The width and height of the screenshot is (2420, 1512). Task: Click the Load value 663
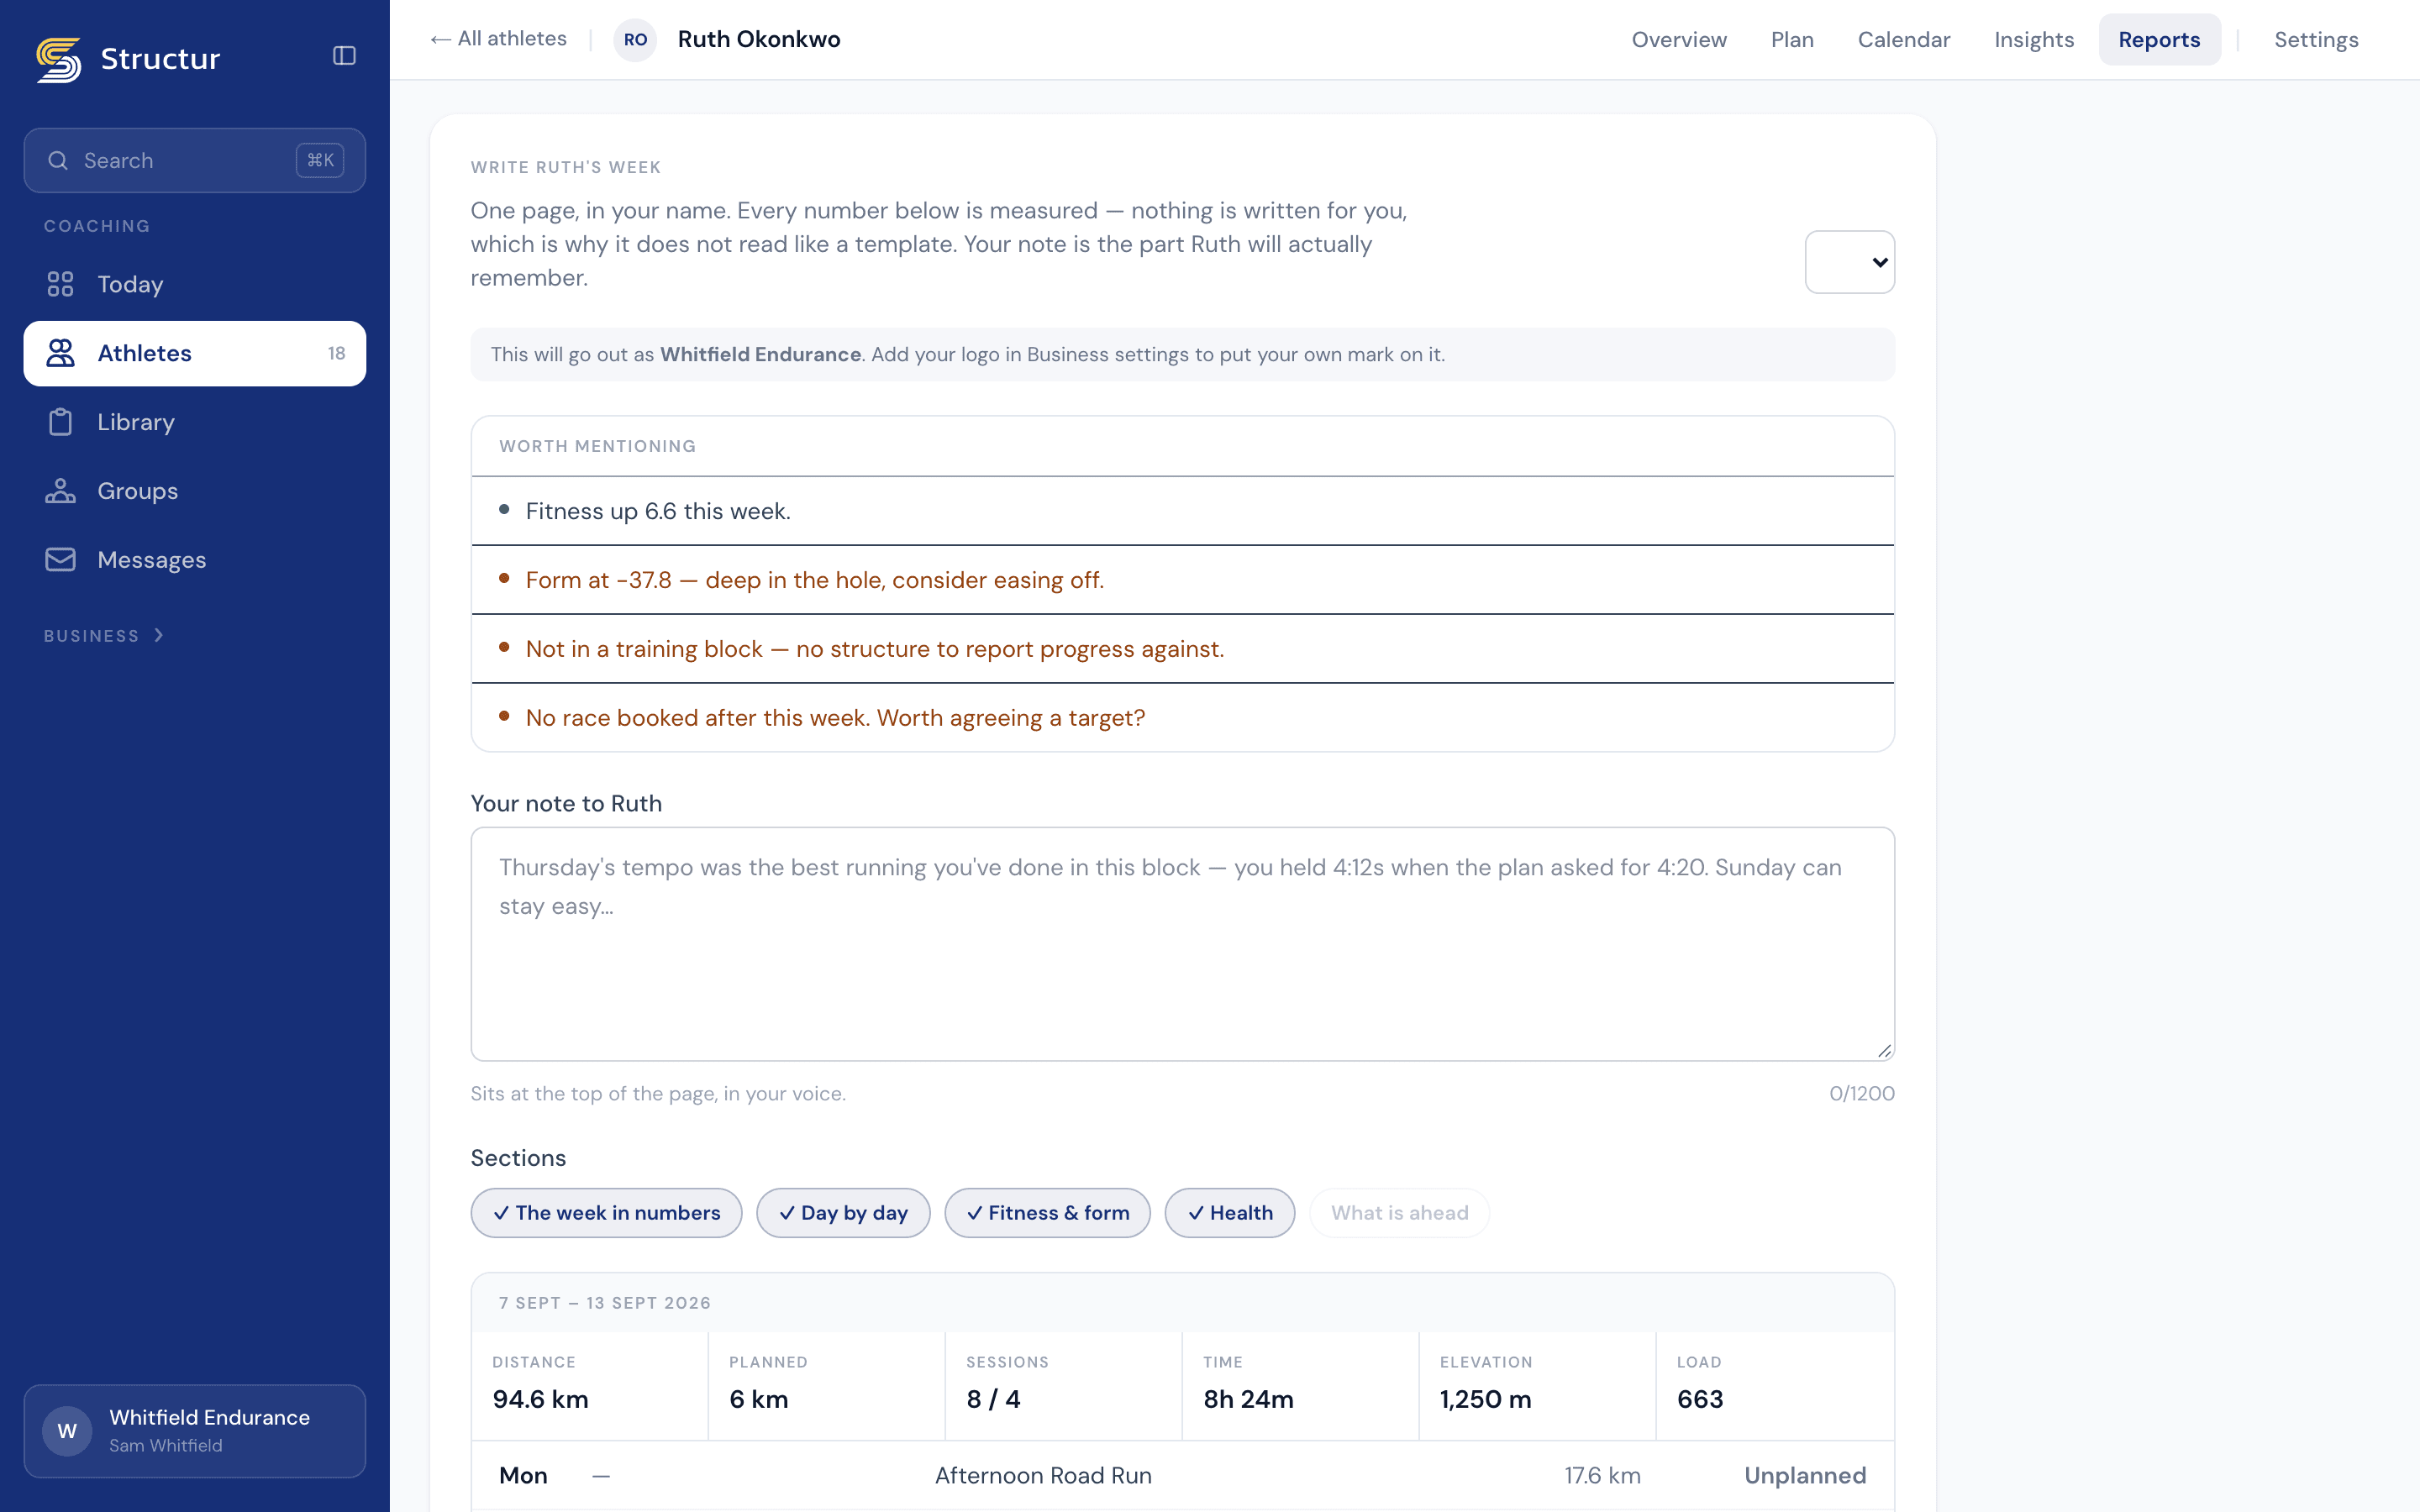click(x=1700, y=1399)
